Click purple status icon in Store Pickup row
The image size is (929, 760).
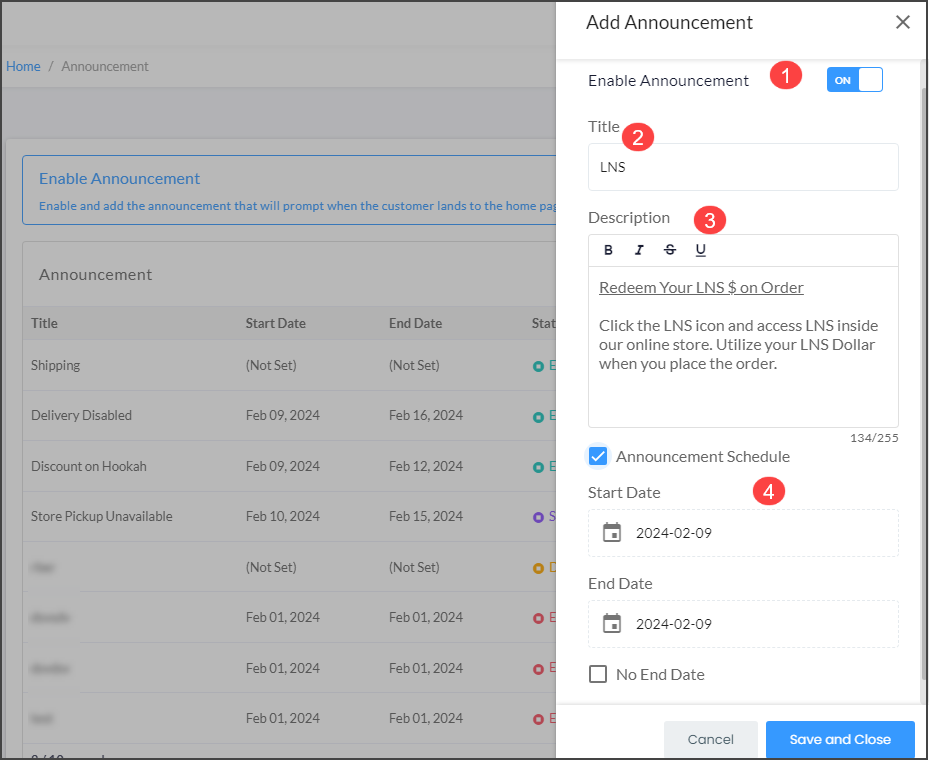pos(538,517)
